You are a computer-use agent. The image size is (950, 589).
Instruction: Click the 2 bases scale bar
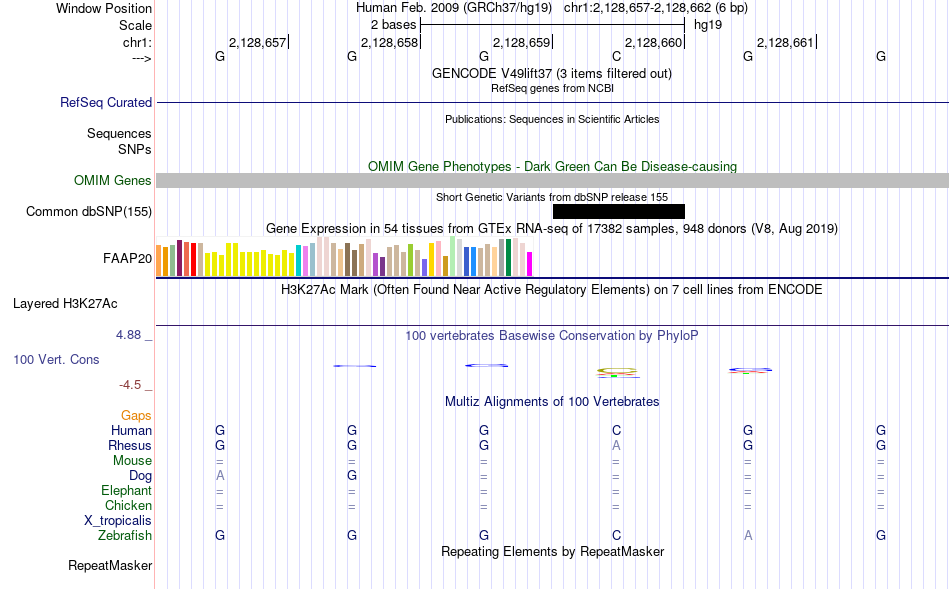coord(553,25)
